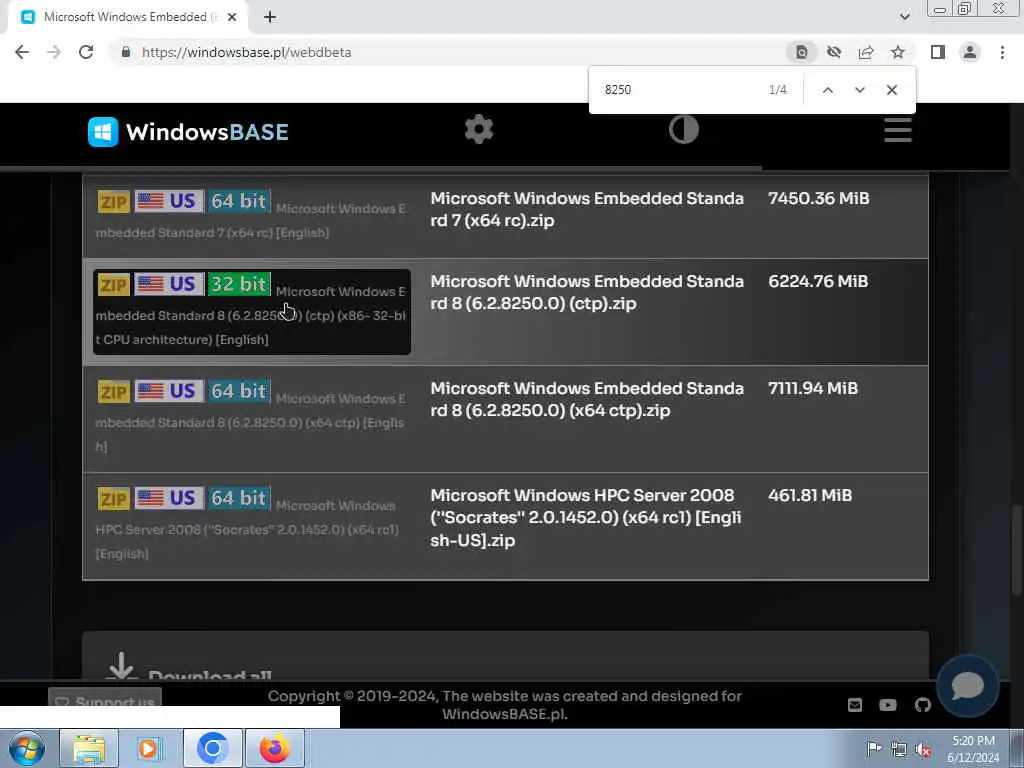This screenshot has height=768, width=1024.
Task: Open the hamburger menu in site header
Action: pos(898,130)
